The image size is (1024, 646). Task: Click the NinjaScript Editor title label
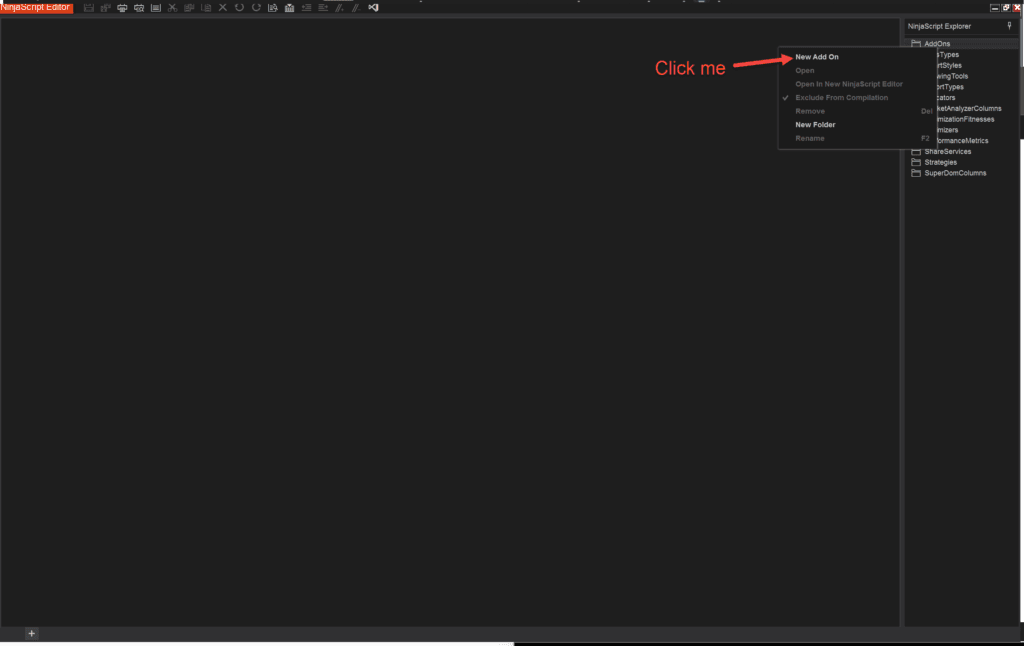click(36, 7)
